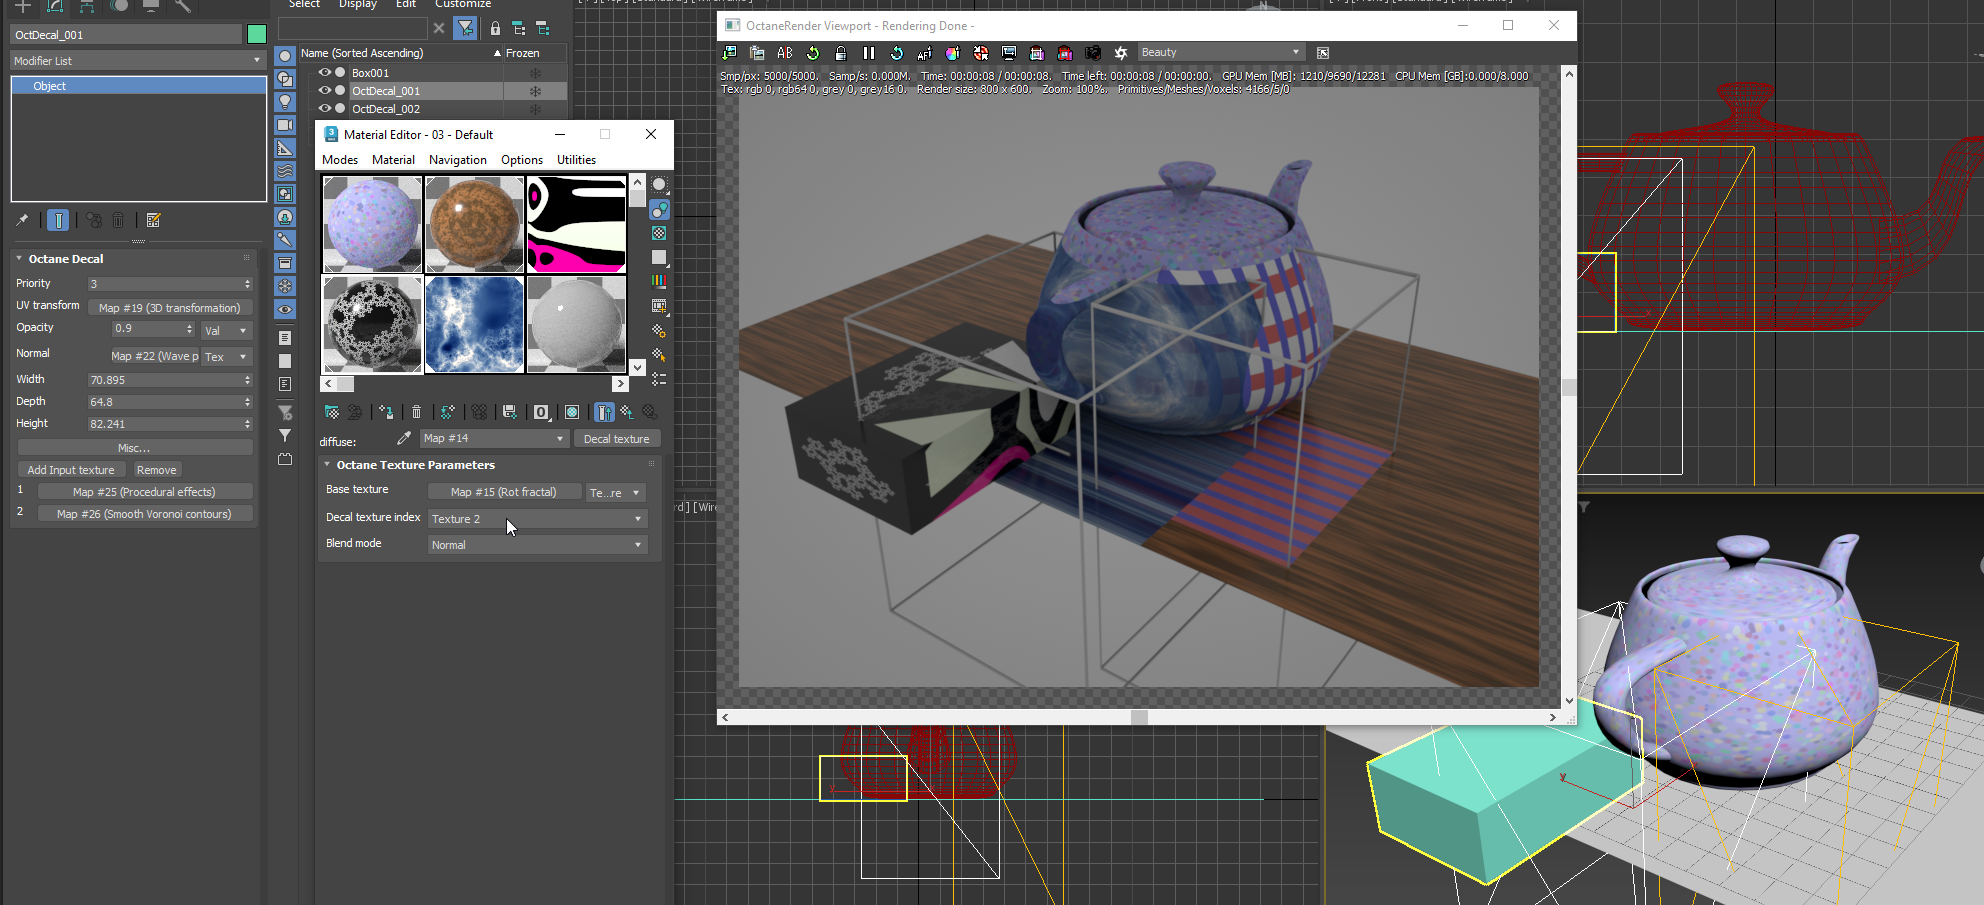The width and height of the screenshot is (1984, 905).
Task: Click the Add Input texture button
Action: [71, 470]
